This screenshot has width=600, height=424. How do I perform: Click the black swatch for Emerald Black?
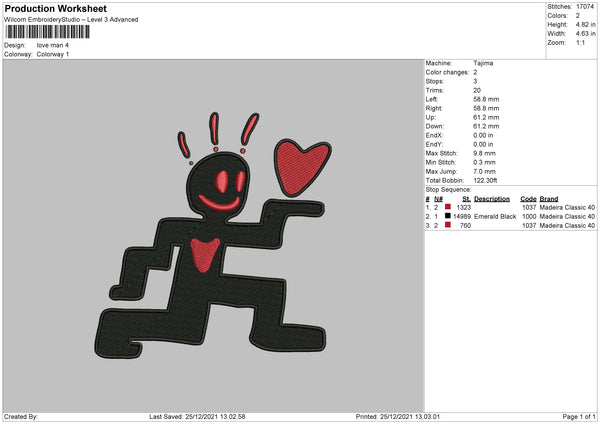[x=448, y=216]
